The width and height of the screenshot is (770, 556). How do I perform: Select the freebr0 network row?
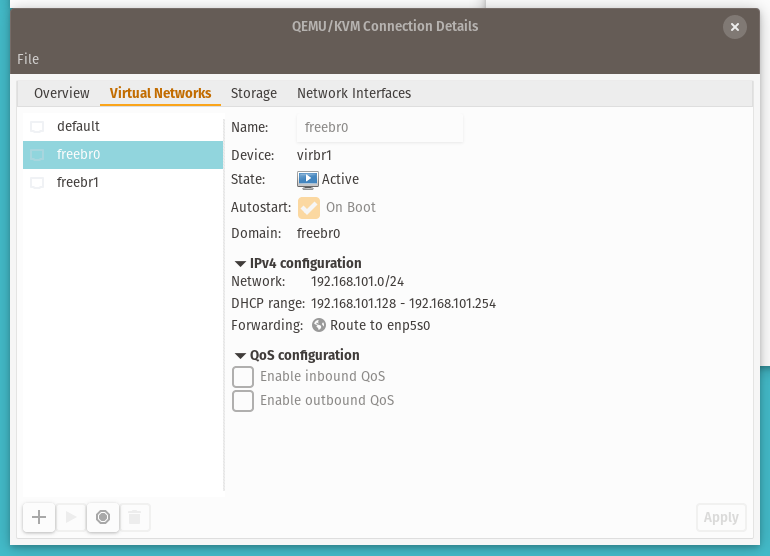[123, 155]
